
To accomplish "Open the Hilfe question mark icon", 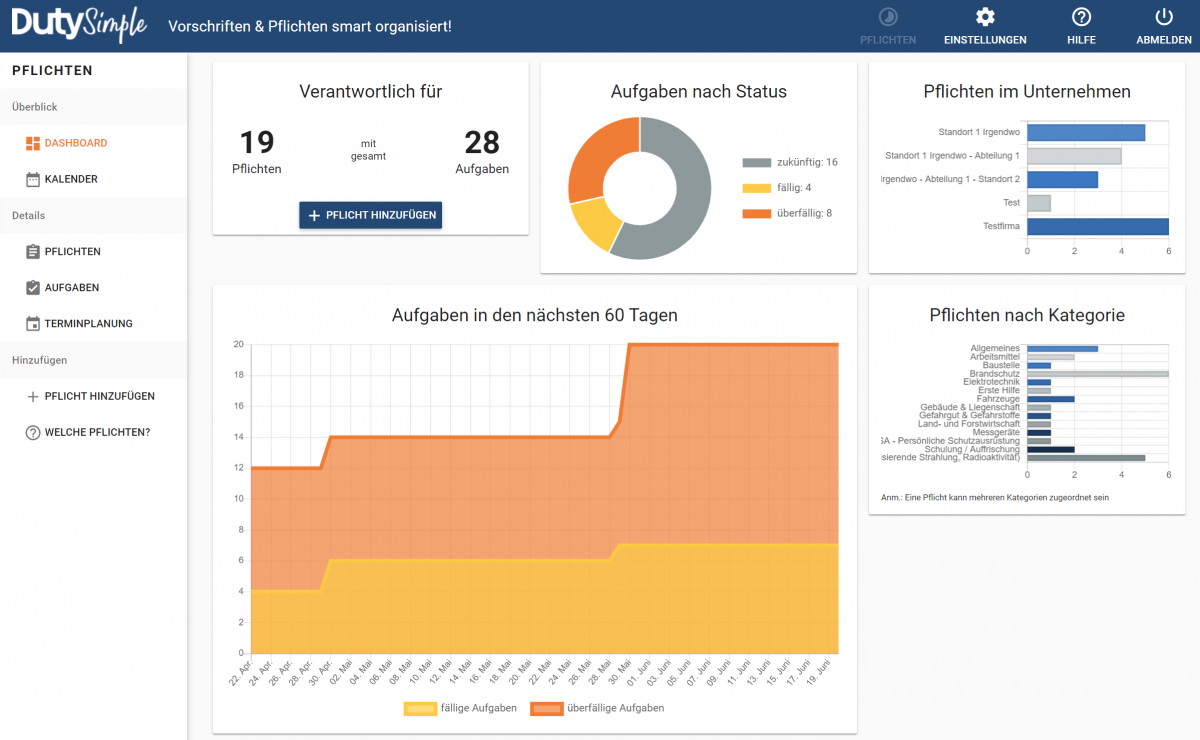I will pyautogui.click(x=1081, y=17).
